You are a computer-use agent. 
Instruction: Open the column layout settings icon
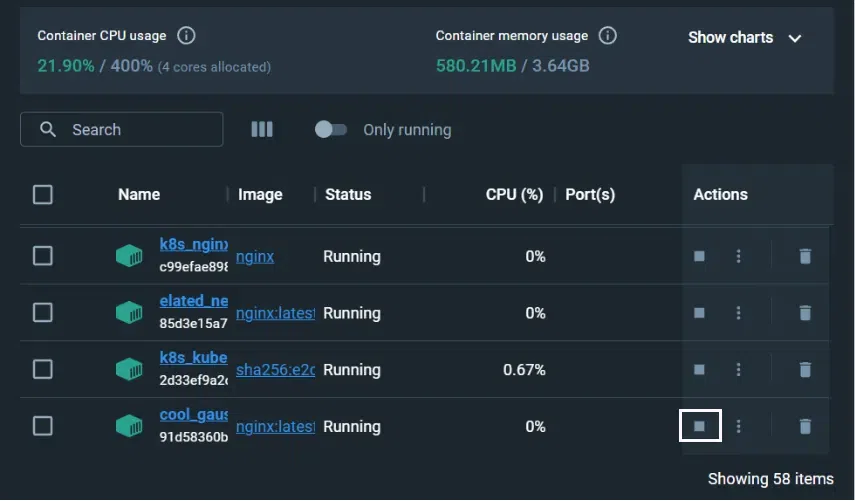[262, 129]
